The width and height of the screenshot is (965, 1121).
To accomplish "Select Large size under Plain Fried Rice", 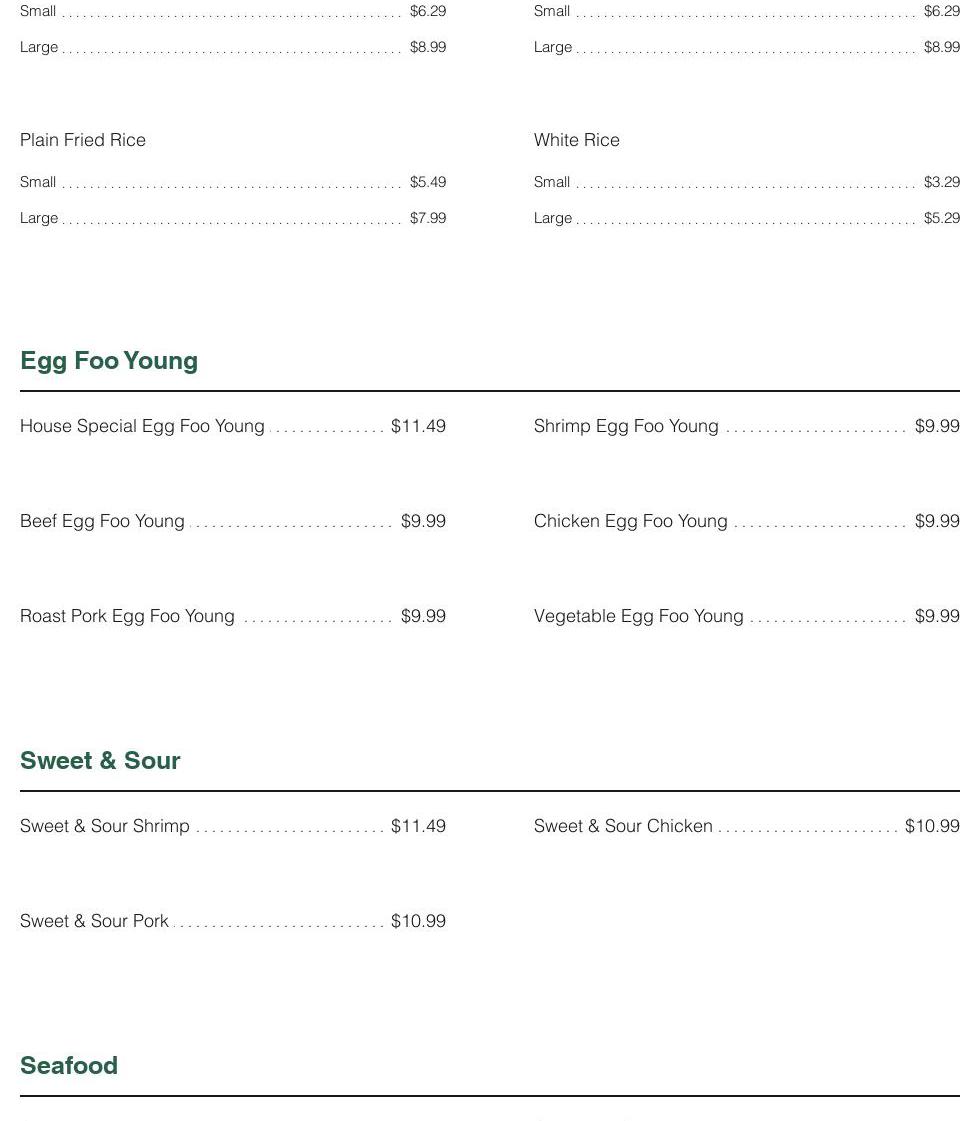I will pyautogui.click(x=39, y=218).
